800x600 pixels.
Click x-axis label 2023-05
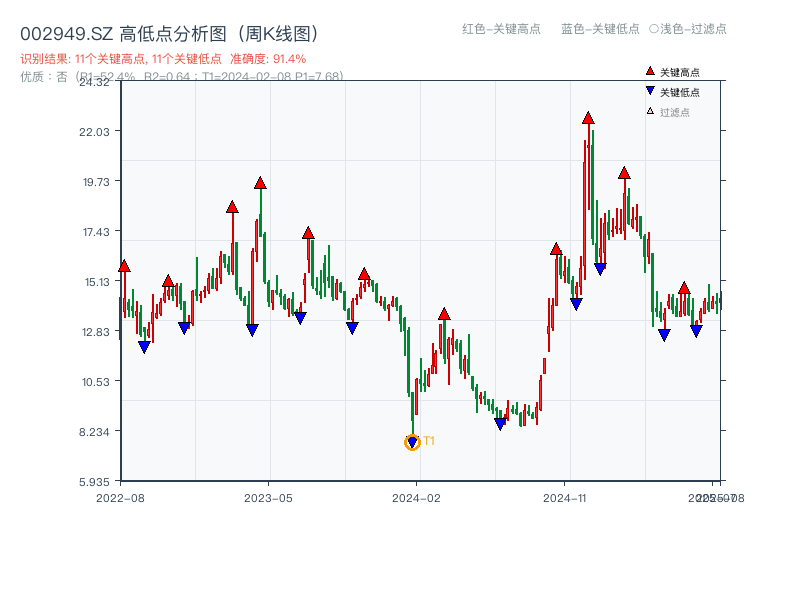268,498
